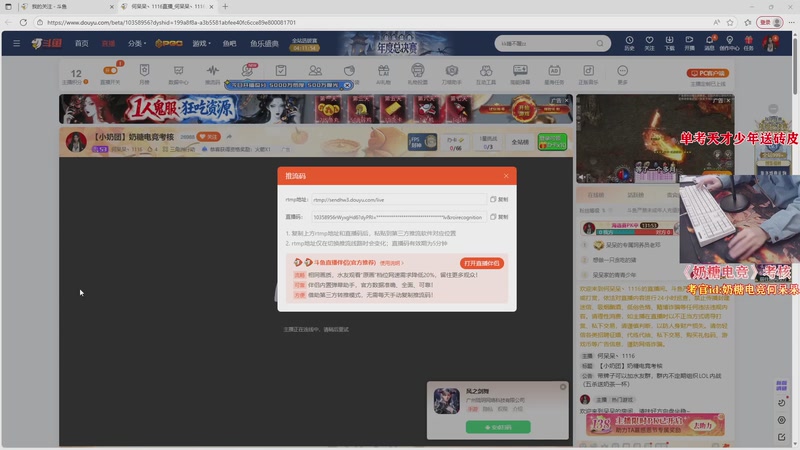
Task: Open the Douyu hamburger menu
Action: click(x=16, y=43)
